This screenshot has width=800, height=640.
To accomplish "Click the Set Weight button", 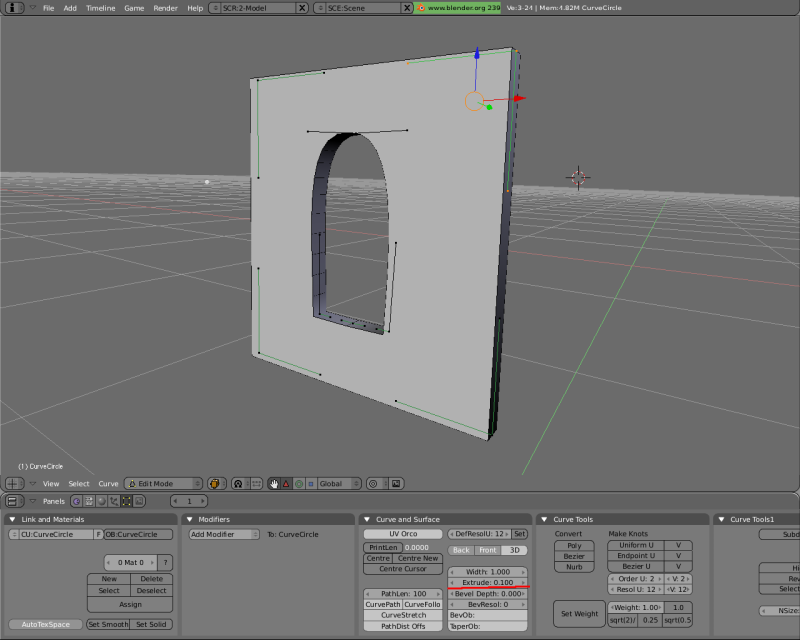I will click(580, 613).
